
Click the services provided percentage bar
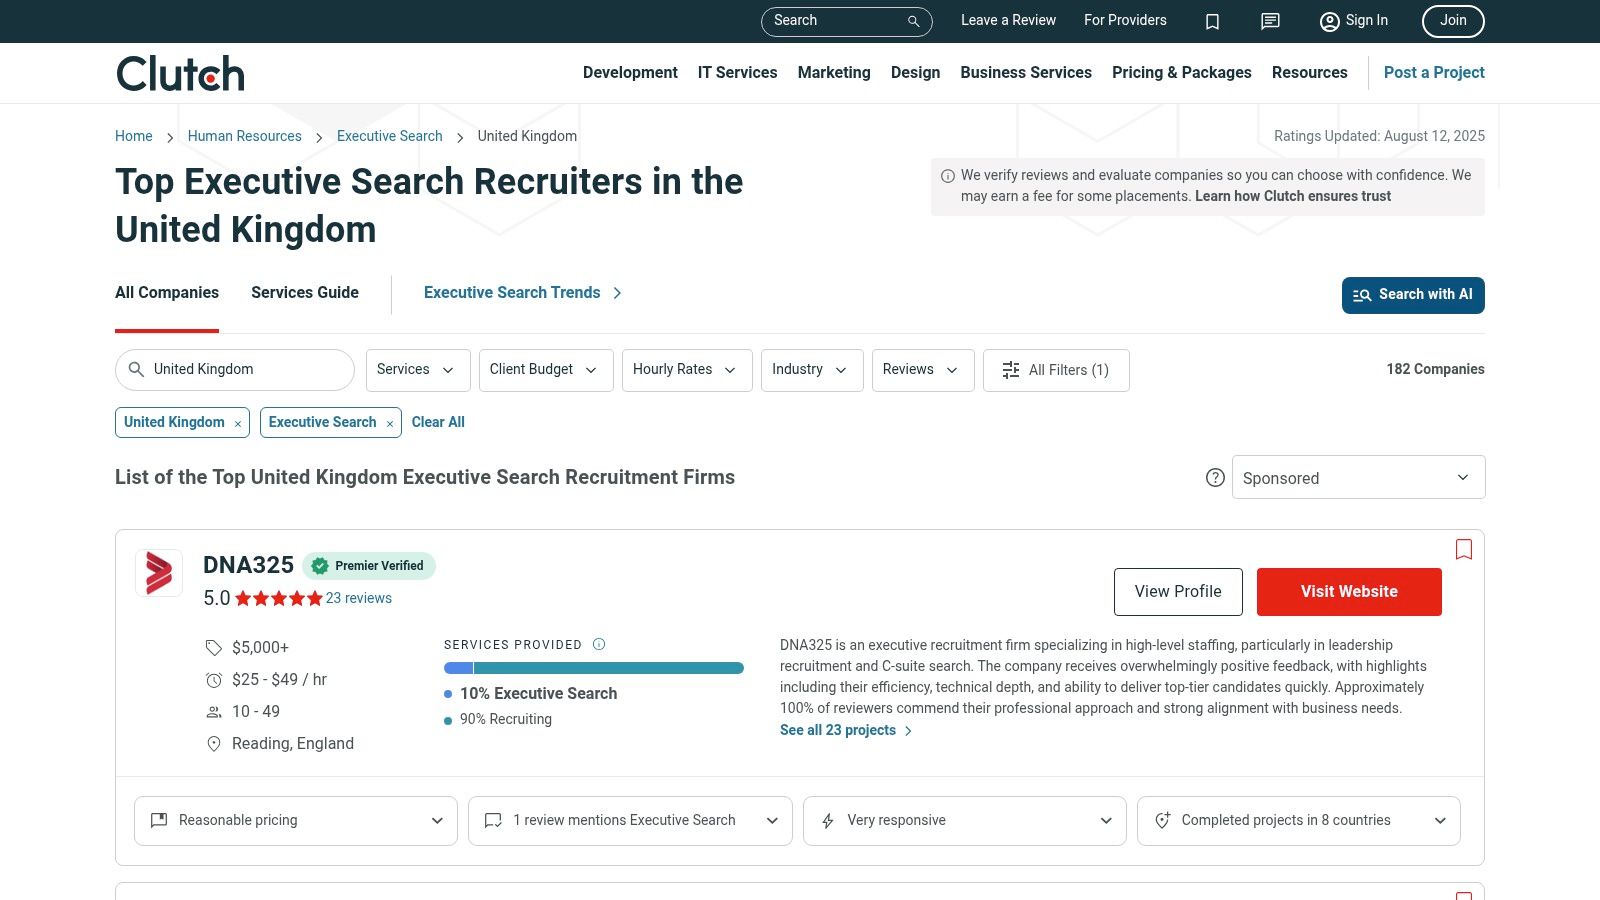click(x=594, y=668)
